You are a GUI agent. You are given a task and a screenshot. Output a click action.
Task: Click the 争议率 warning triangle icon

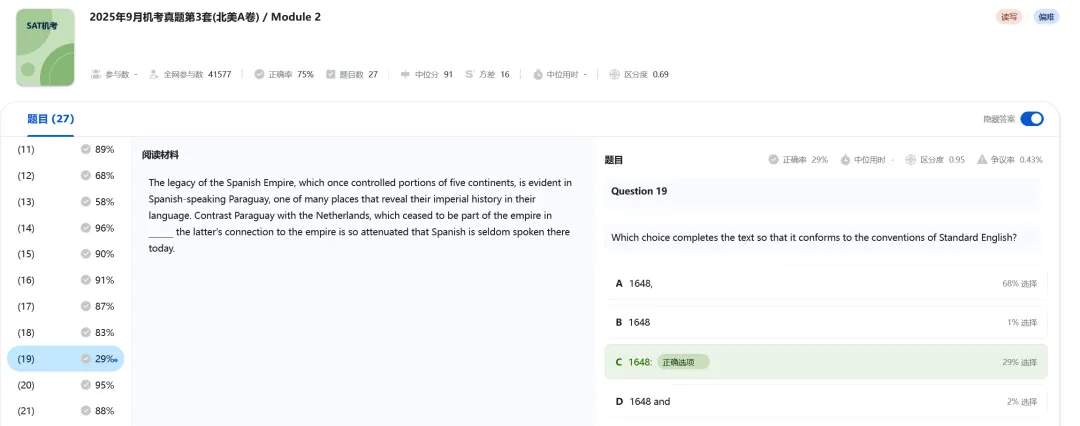click(982, 160)
